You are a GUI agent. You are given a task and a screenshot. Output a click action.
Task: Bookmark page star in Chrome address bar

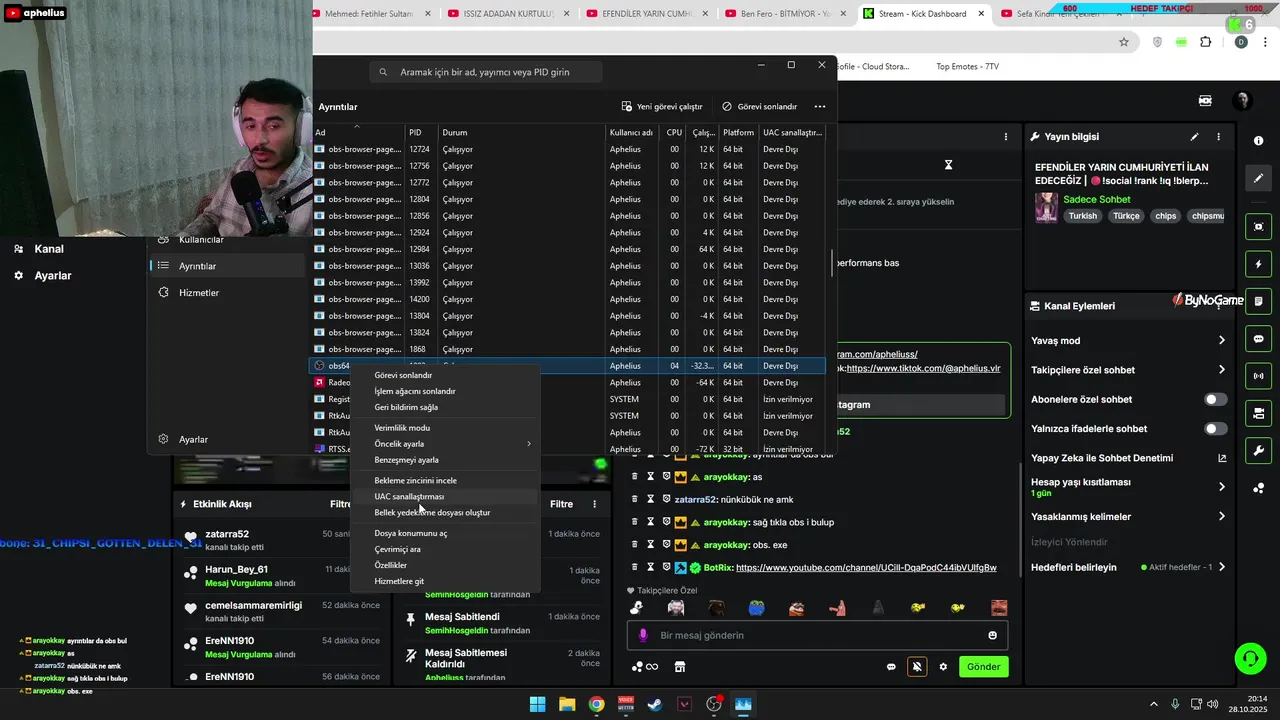1124,42
